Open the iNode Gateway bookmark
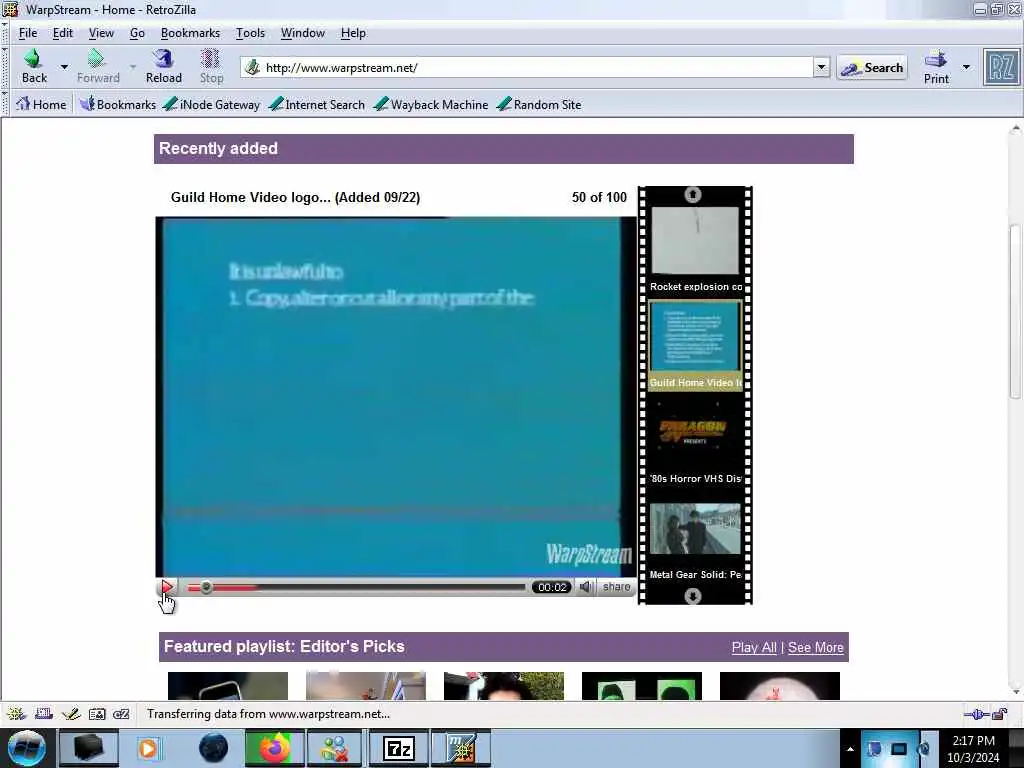1024x768 pixels. (x=212, y=104)
